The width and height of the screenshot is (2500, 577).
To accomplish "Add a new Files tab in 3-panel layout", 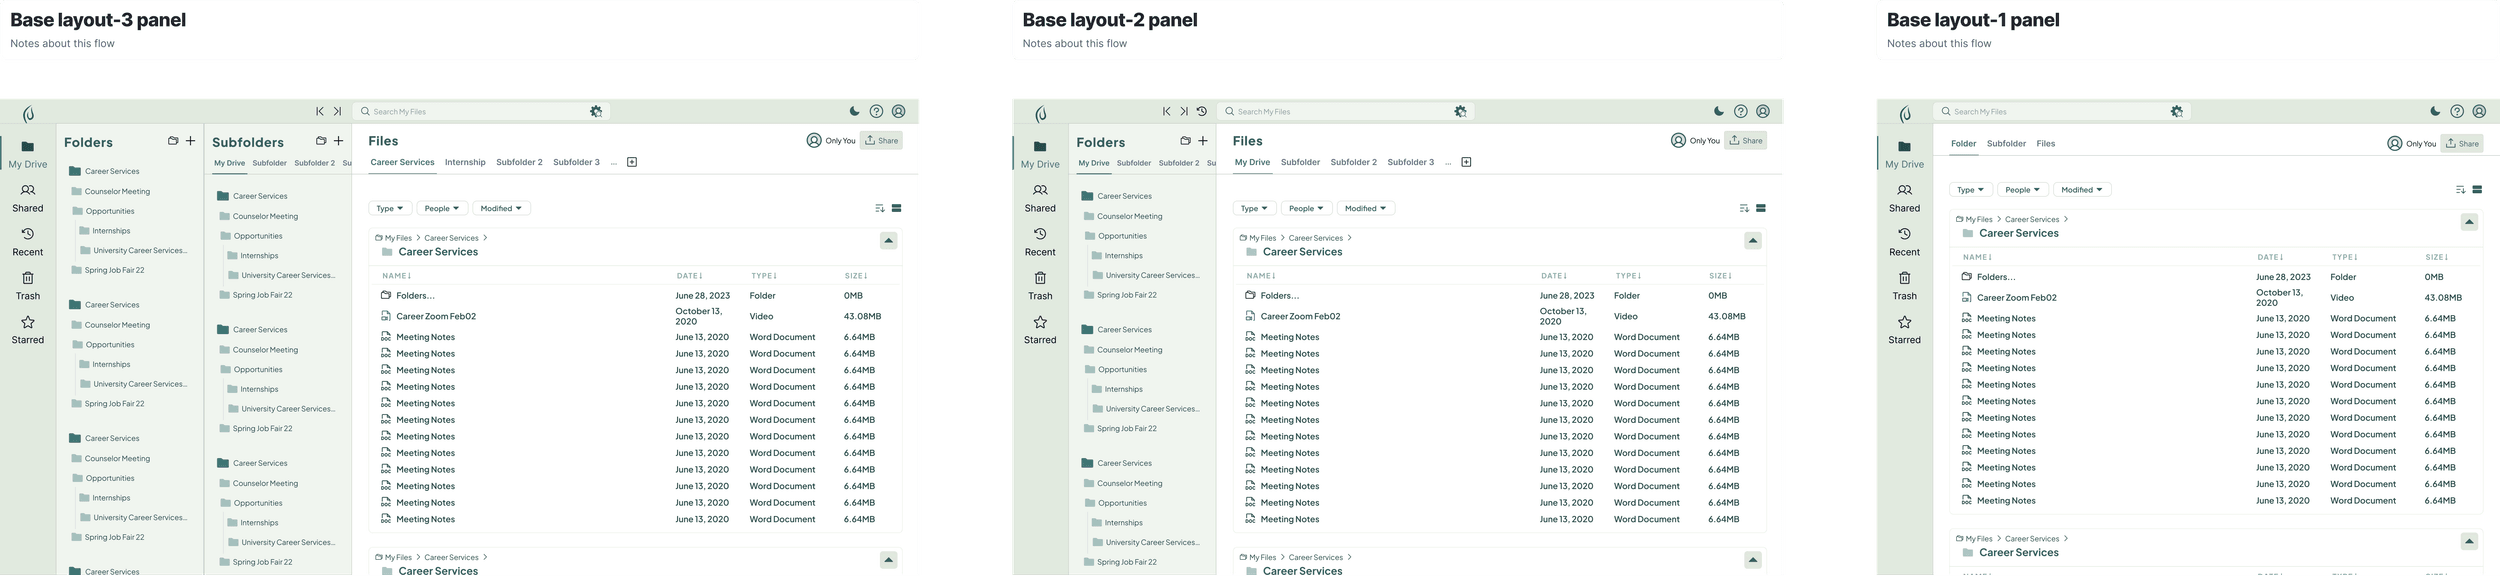I will pos(632,162).
